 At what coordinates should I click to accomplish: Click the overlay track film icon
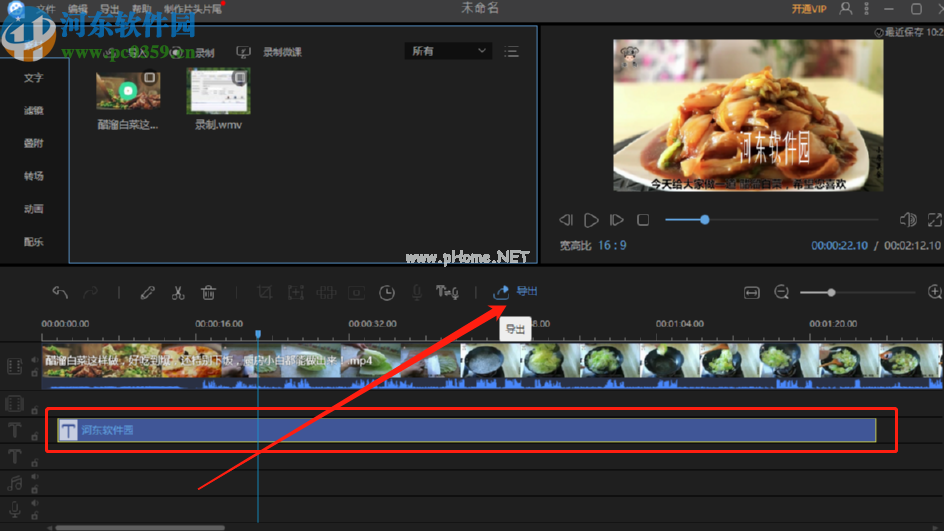[x=14, y=403]
